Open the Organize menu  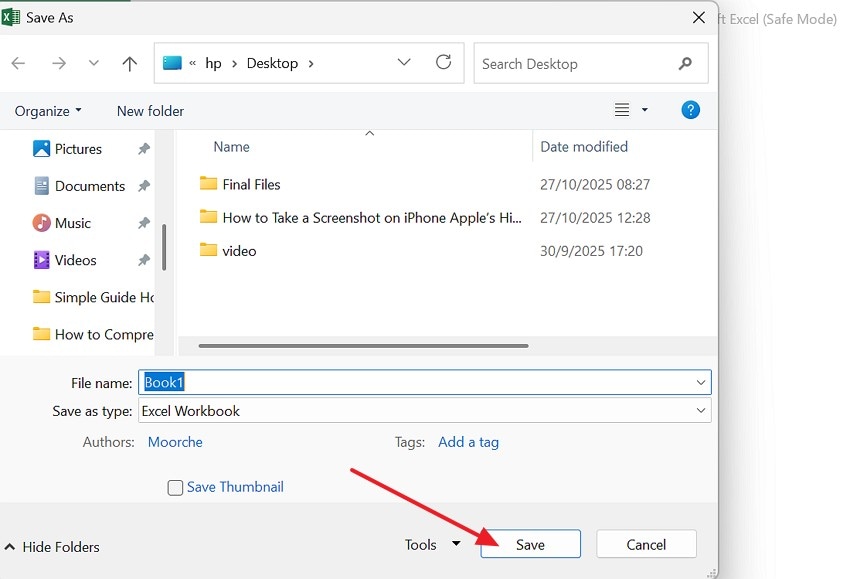coord(48,111)
